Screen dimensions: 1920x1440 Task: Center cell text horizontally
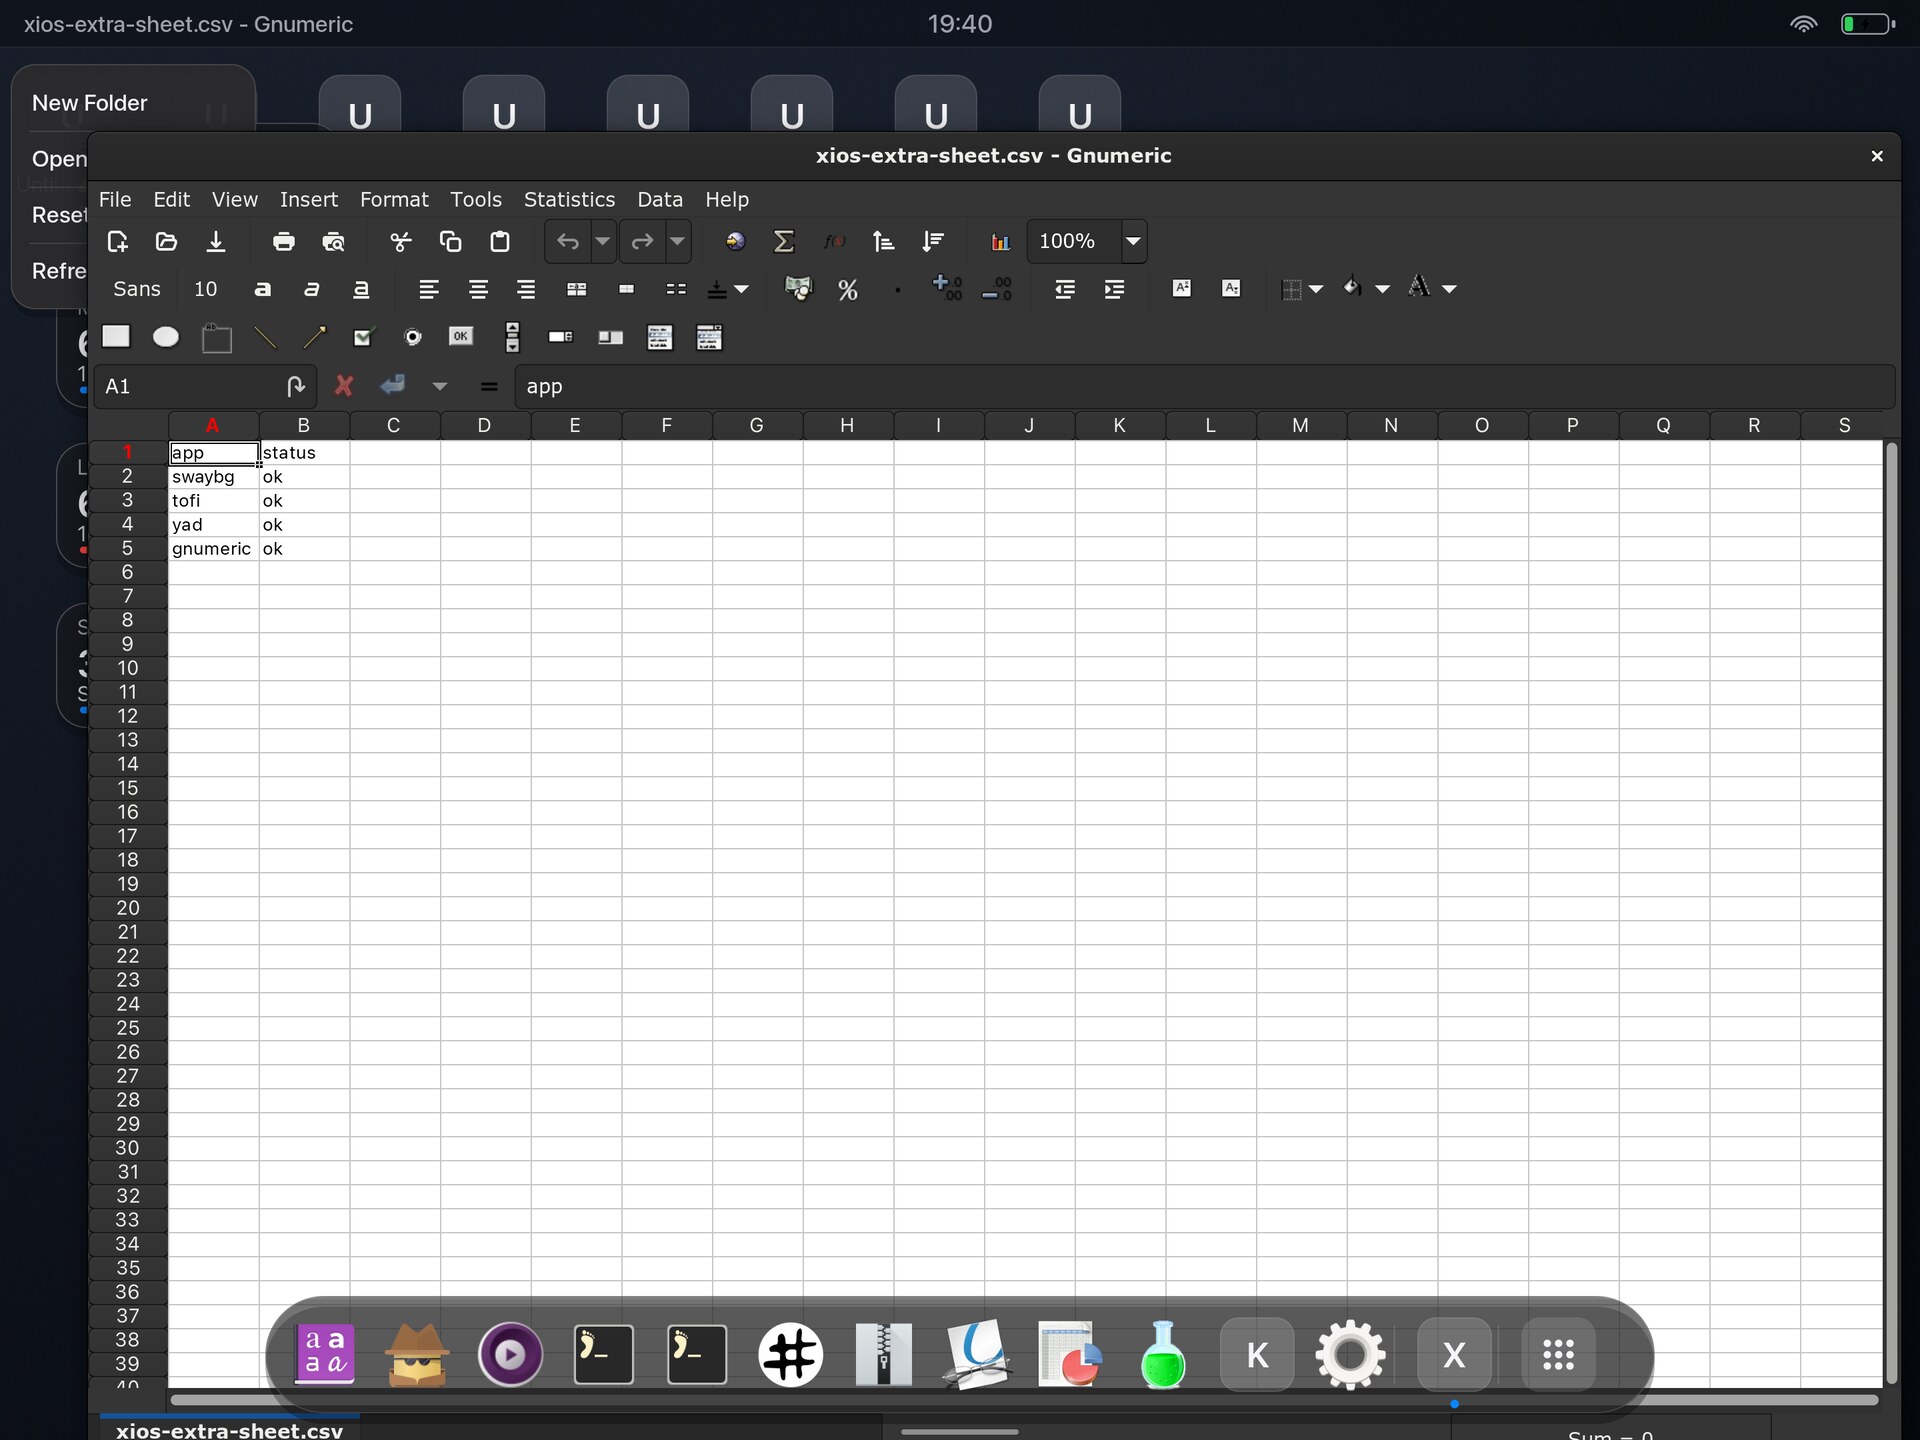(478, 289)
